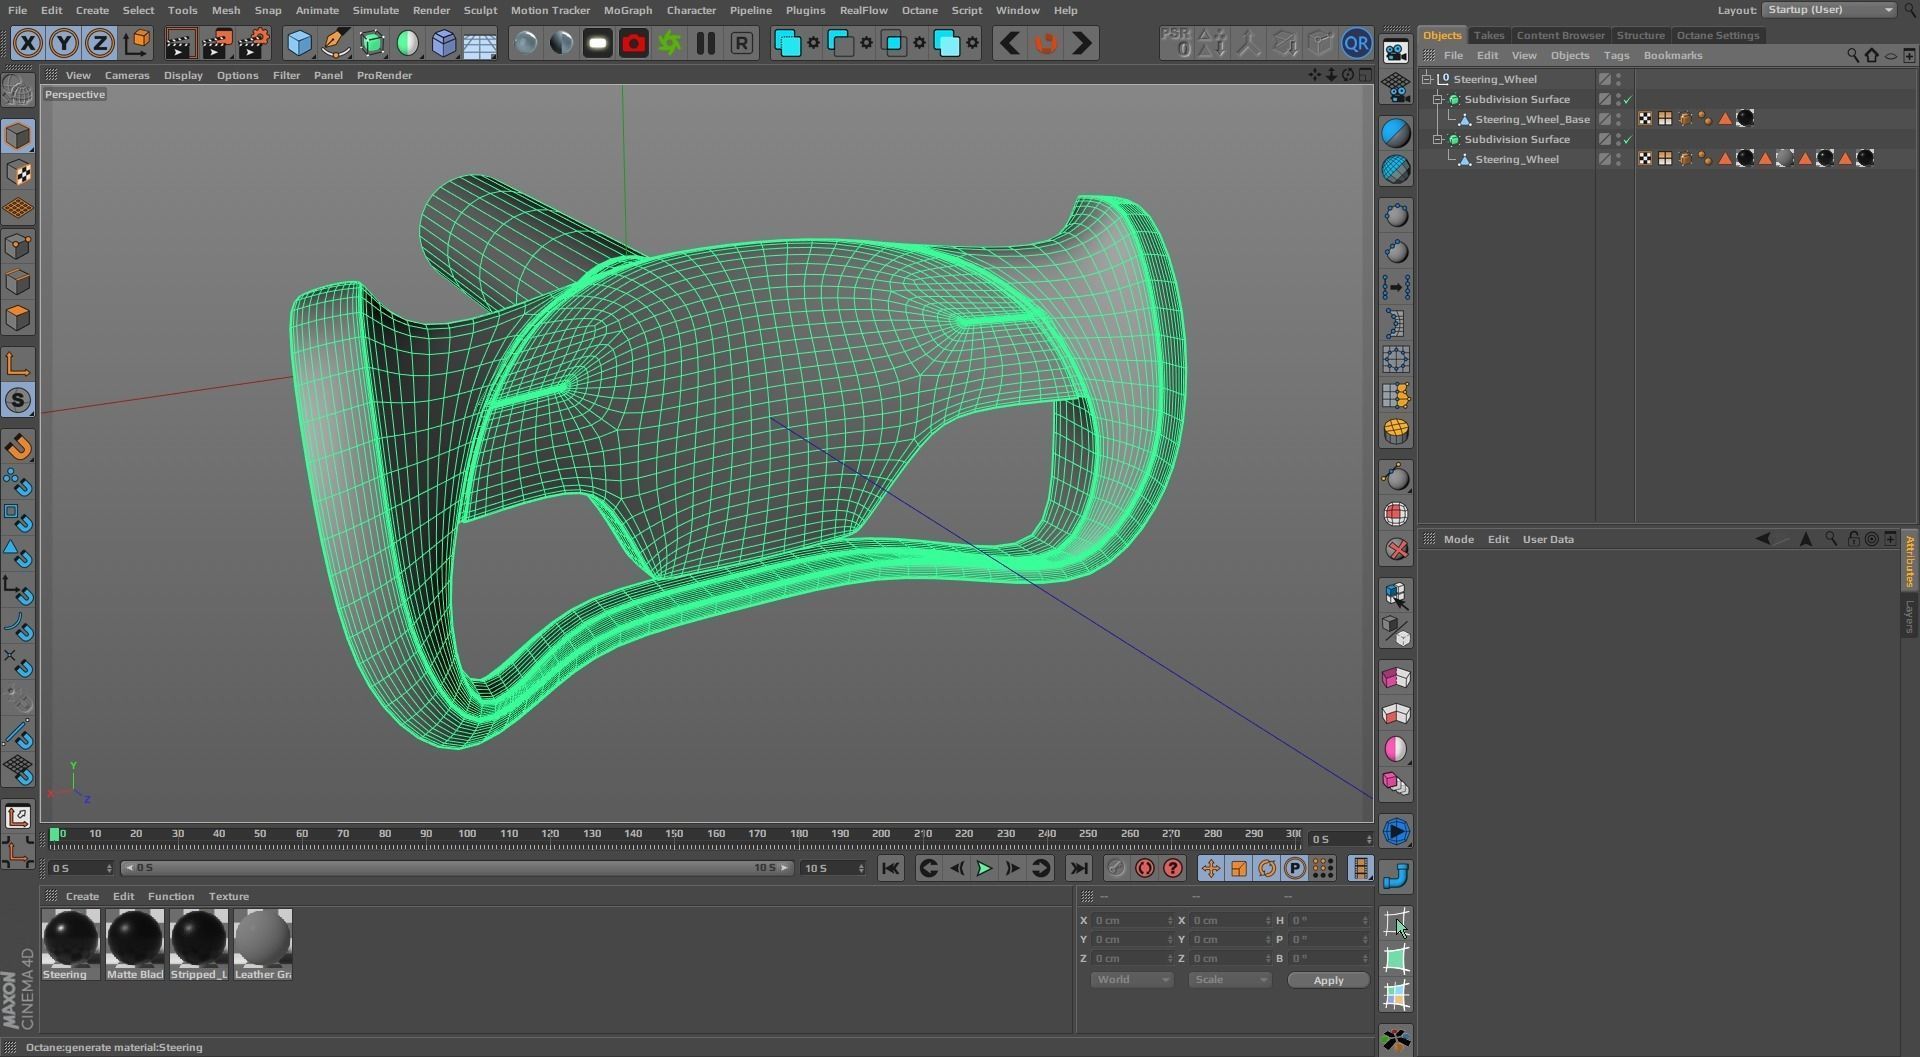Image resolution: width=1920 pixels, height=1057 pixels.
Task: Collapse the second Subdivision Surface row
Action: point(1438,139)
